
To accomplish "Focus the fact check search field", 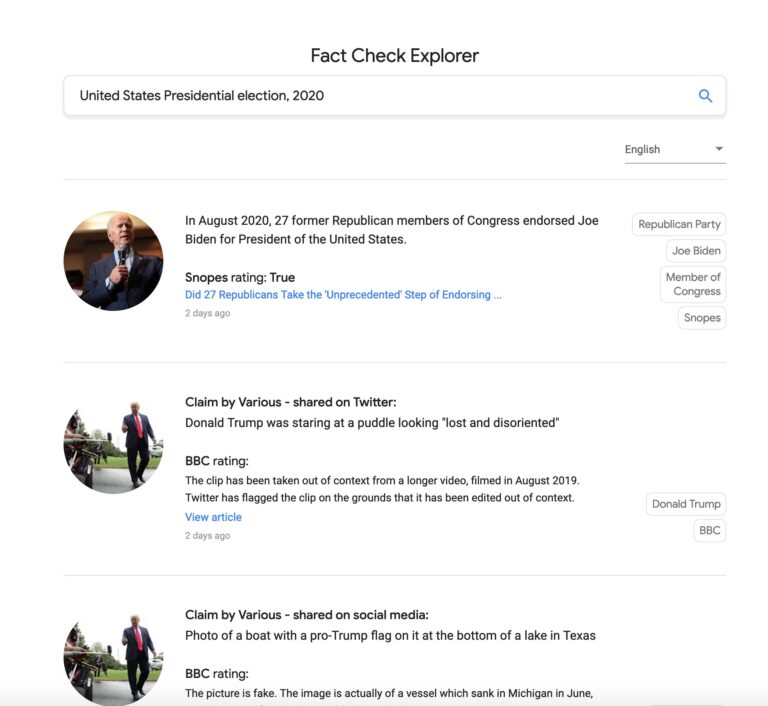I will pos(394,96).
